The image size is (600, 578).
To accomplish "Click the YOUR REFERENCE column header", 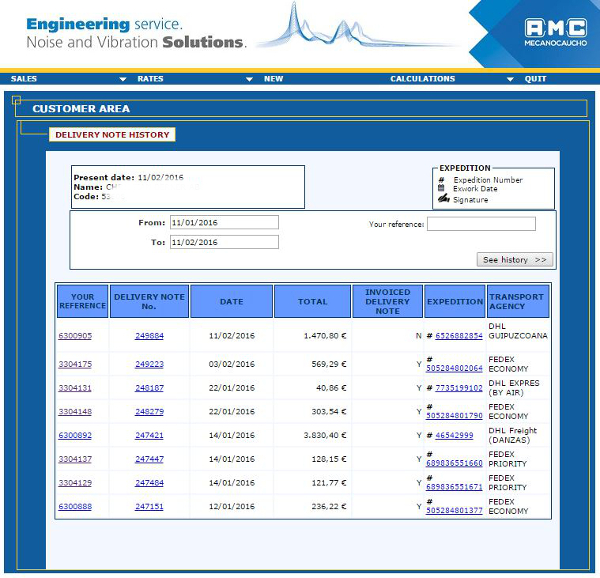I will click(x=82, y=301).
